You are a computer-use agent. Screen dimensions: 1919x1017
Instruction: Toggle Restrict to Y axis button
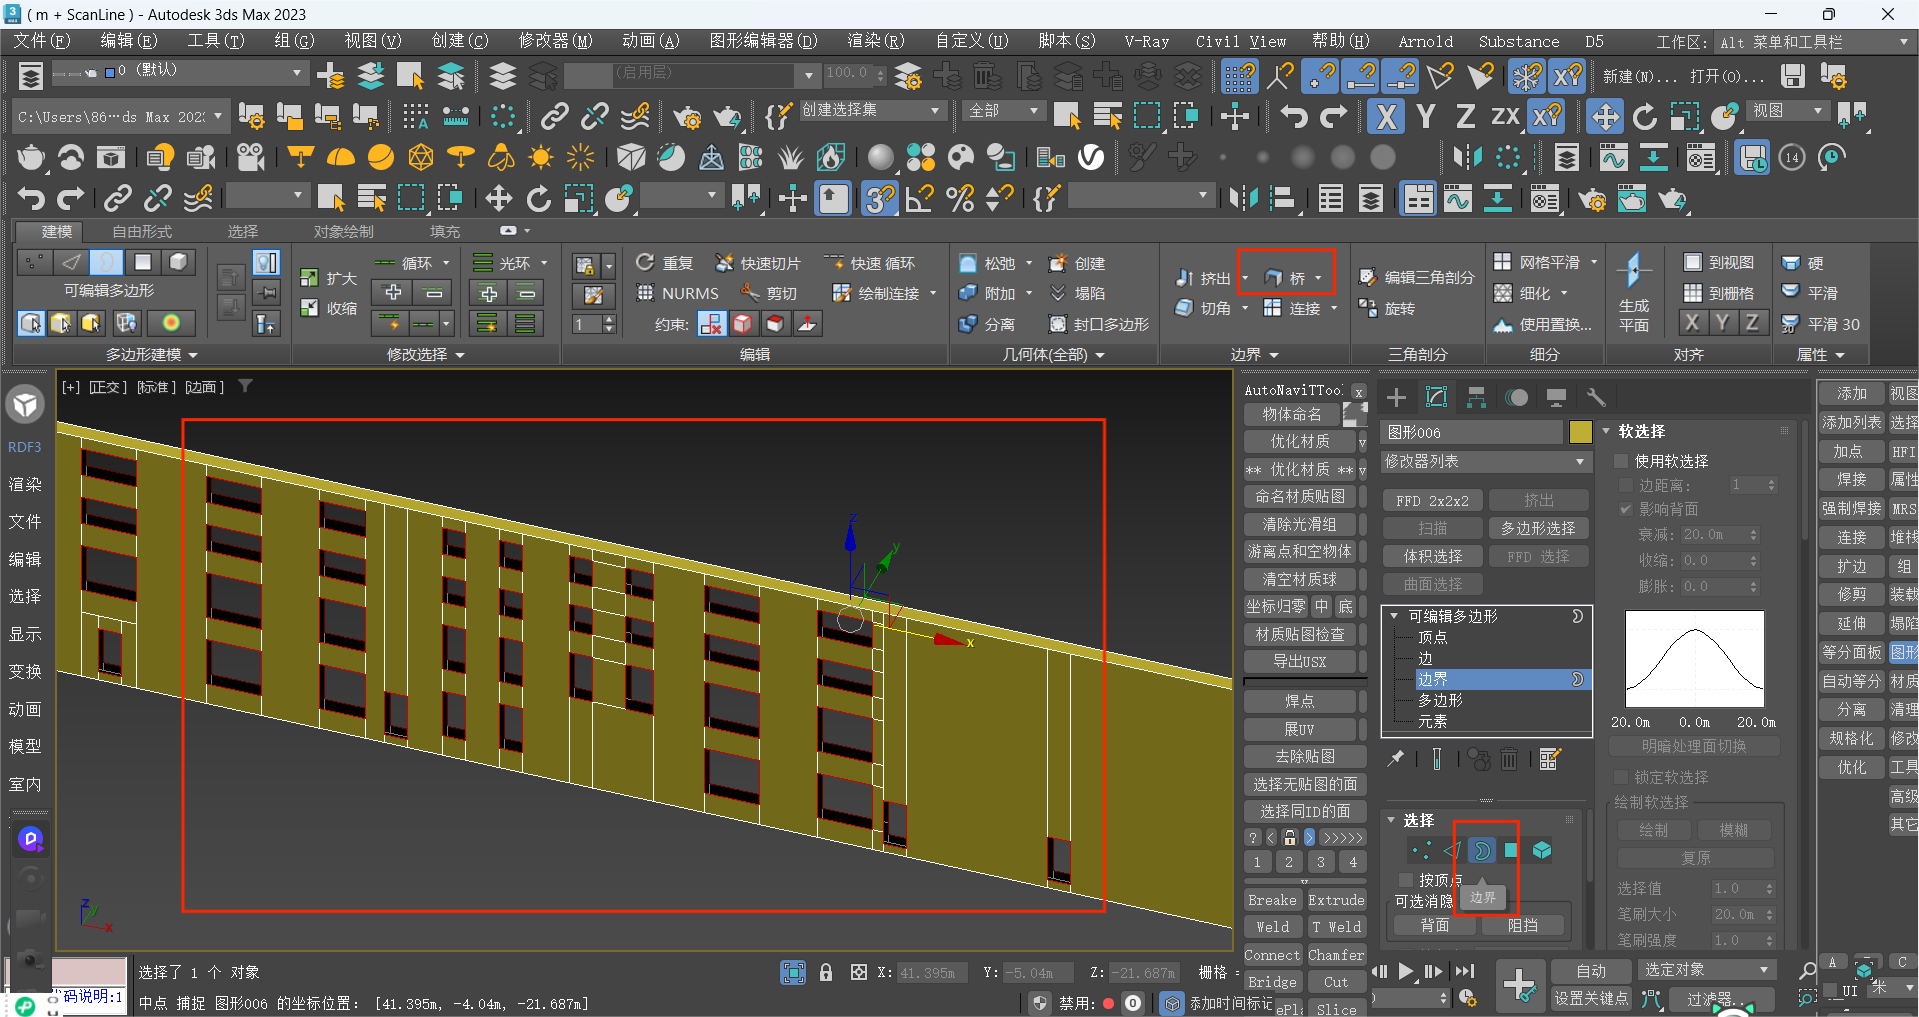click(1426, 117)
